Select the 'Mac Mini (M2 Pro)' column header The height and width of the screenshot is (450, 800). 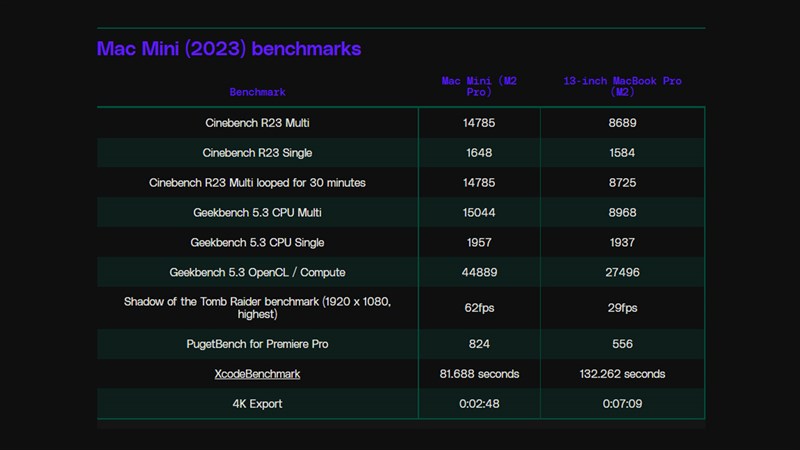click(479, 87)
